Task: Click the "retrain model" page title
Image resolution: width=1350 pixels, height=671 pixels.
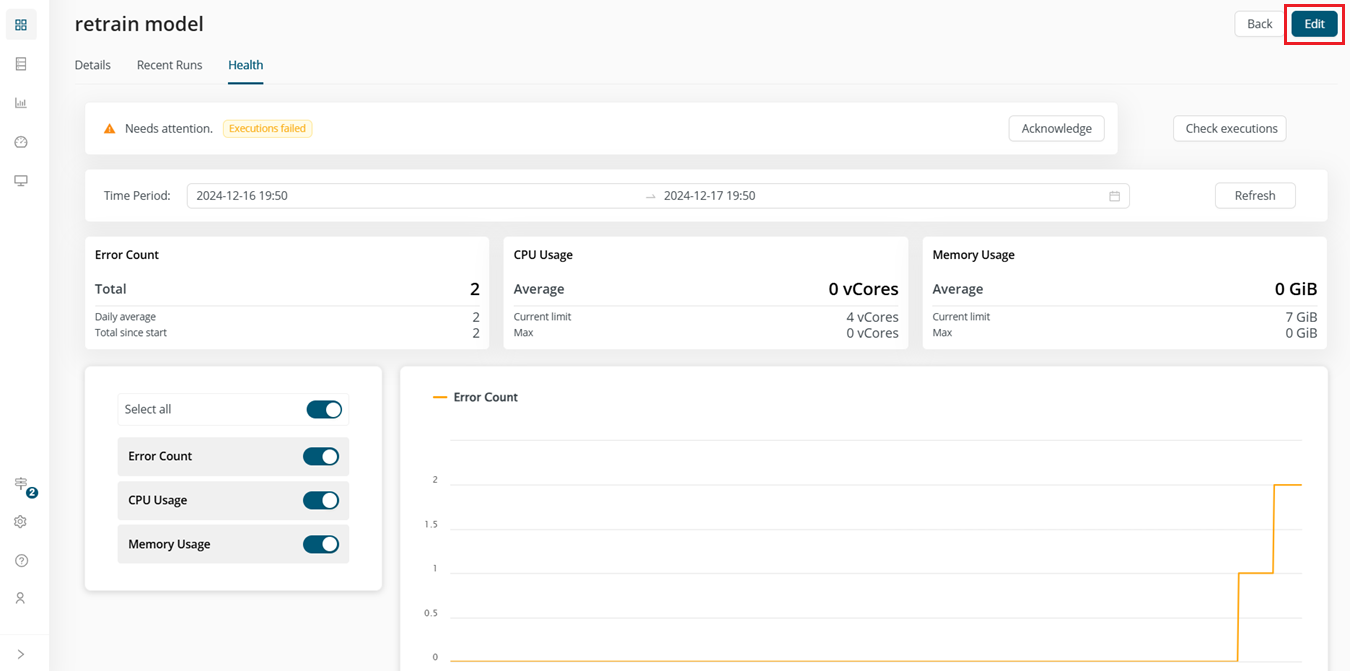Action: click(x=139, y=24)
